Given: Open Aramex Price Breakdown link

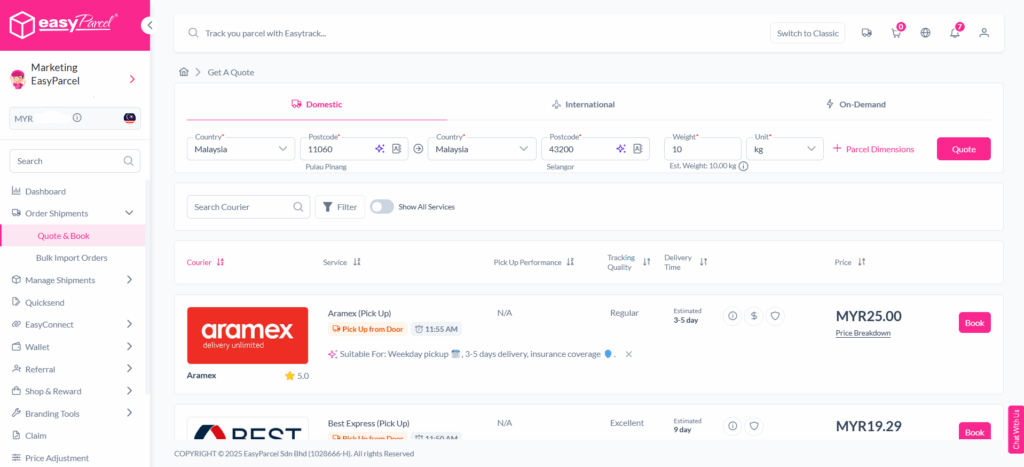Looking at the screenshot, I should (863, 333).
